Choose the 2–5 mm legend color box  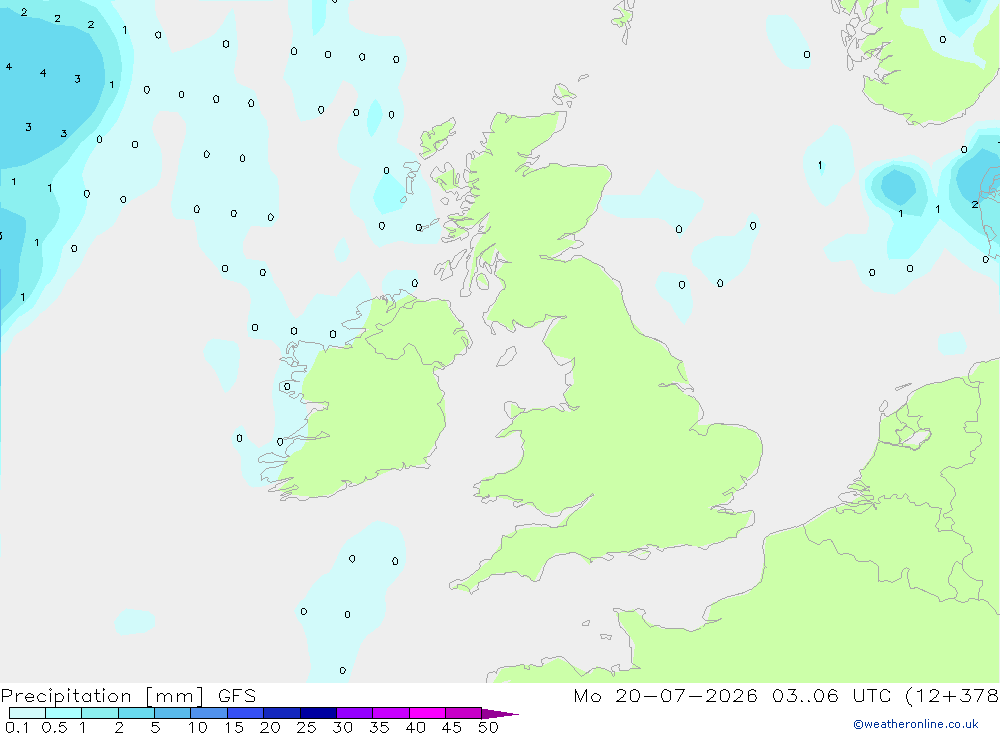point(136,713)
